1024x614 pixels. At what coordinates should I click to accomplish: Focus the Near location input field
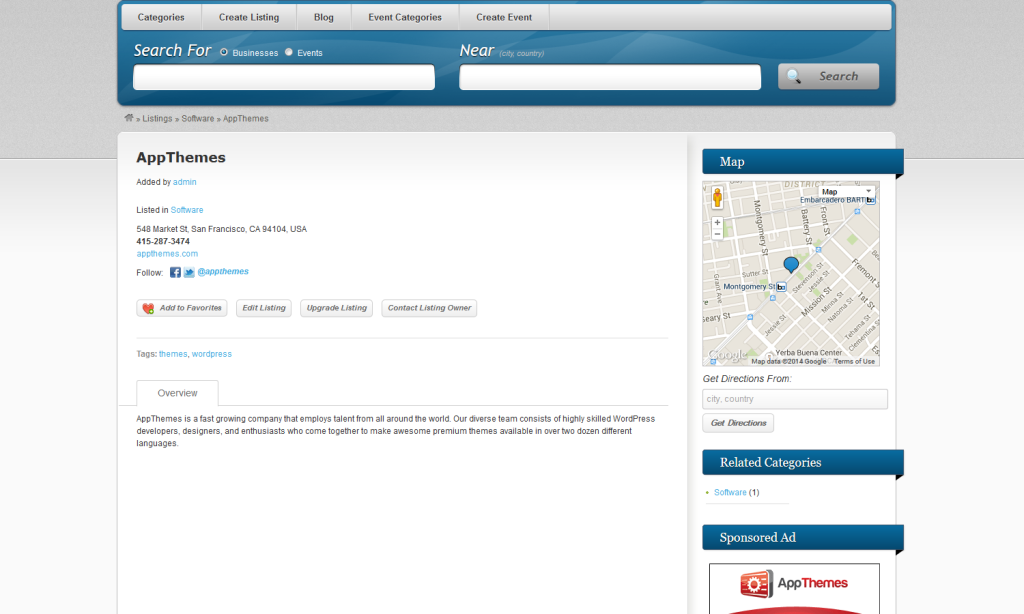610,77
